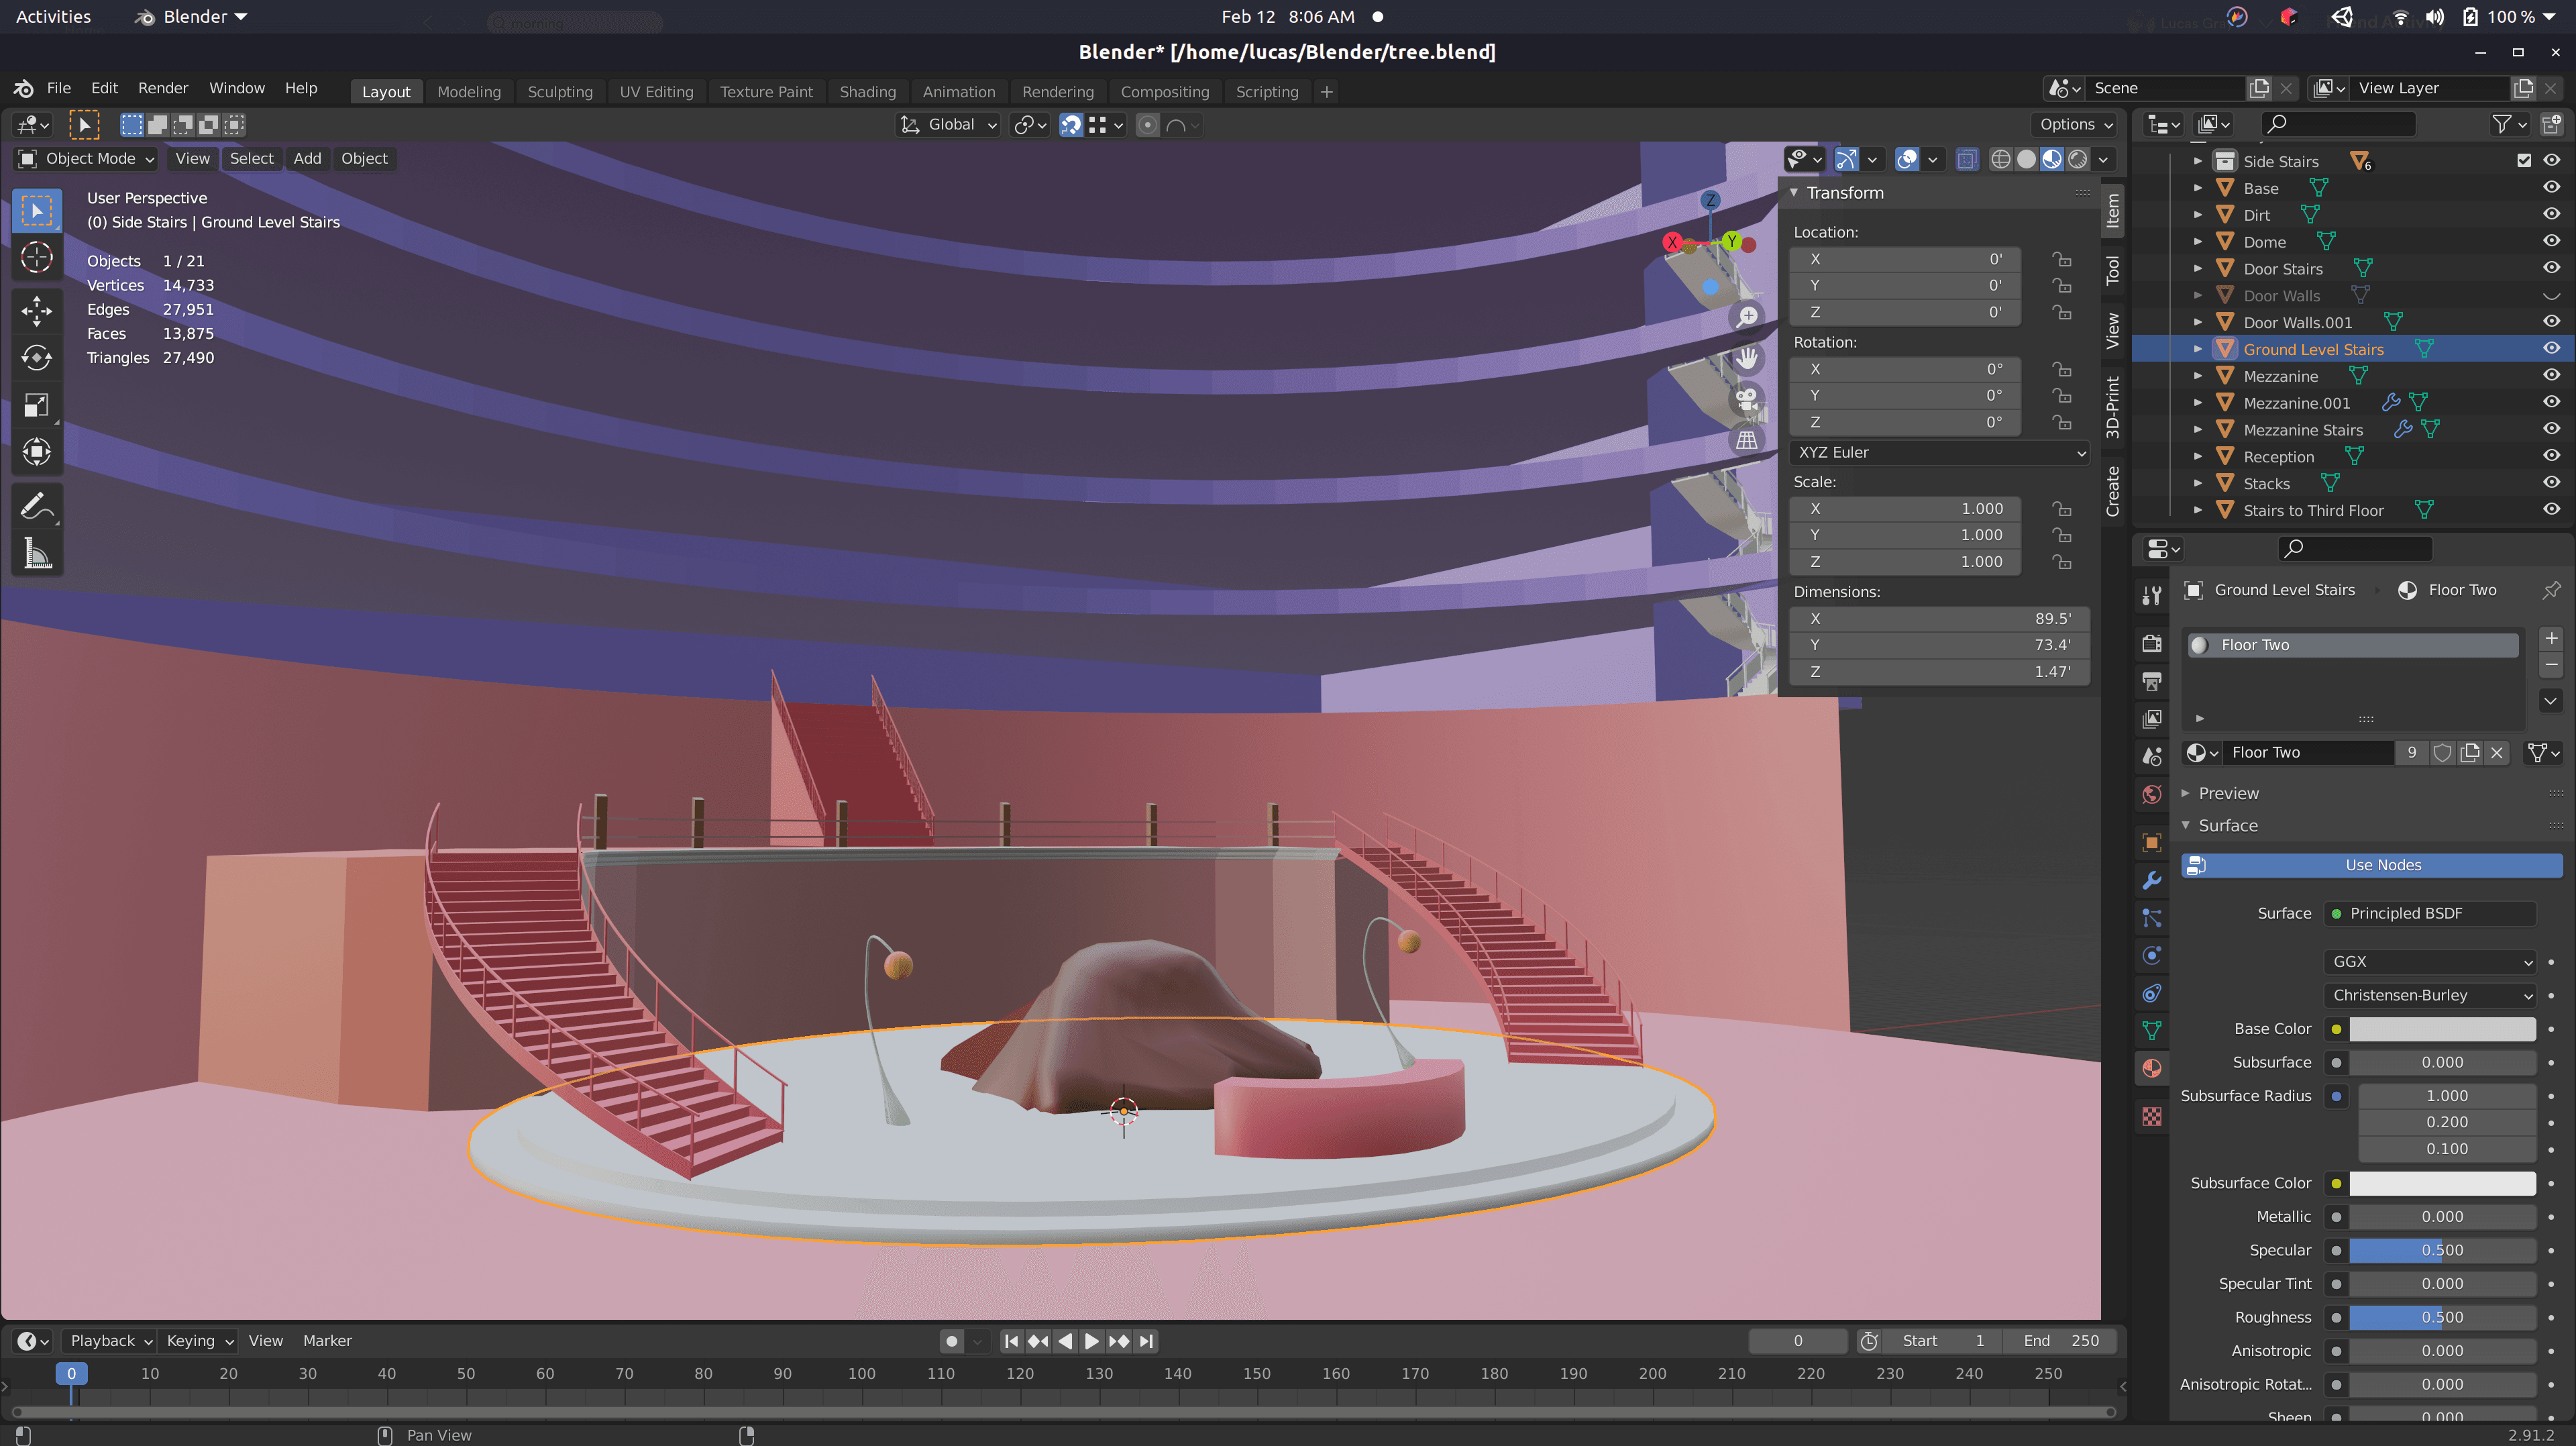Select the Annotate pencil tool
The height and width of the screenshot is (1446, 2576).
point(37,507)
